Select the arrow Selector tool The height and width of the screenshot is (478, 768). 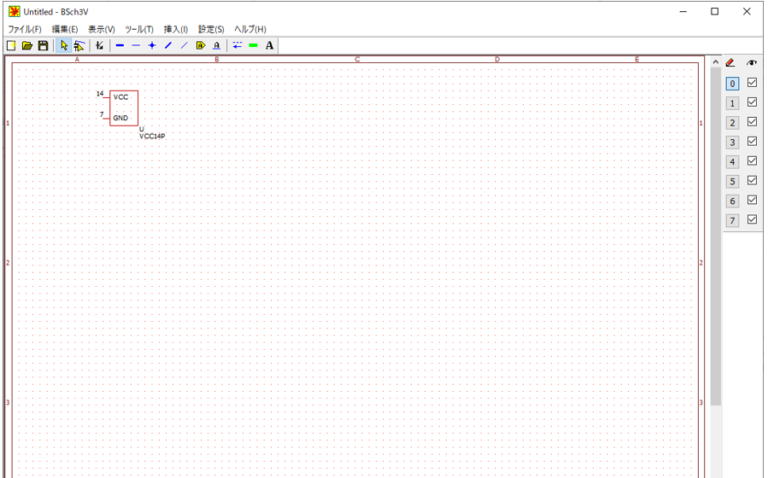click(x=64, y=45)
